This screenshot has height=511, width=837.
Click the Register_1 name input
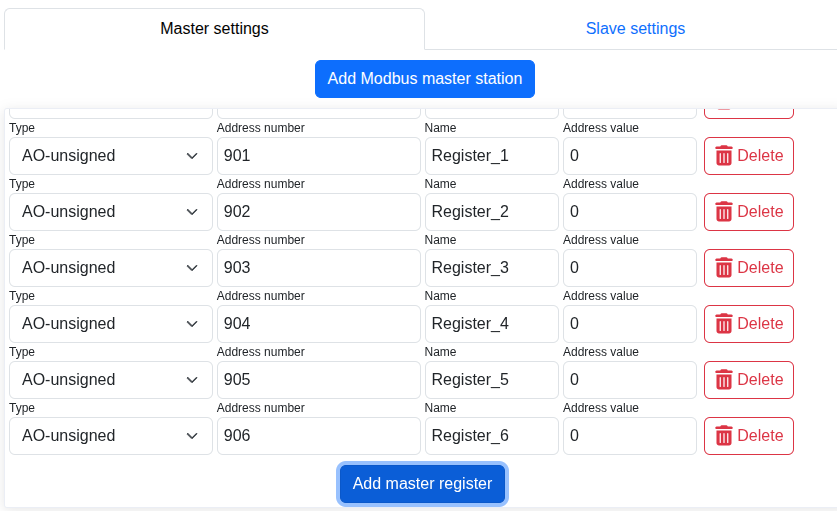(491, 156)
